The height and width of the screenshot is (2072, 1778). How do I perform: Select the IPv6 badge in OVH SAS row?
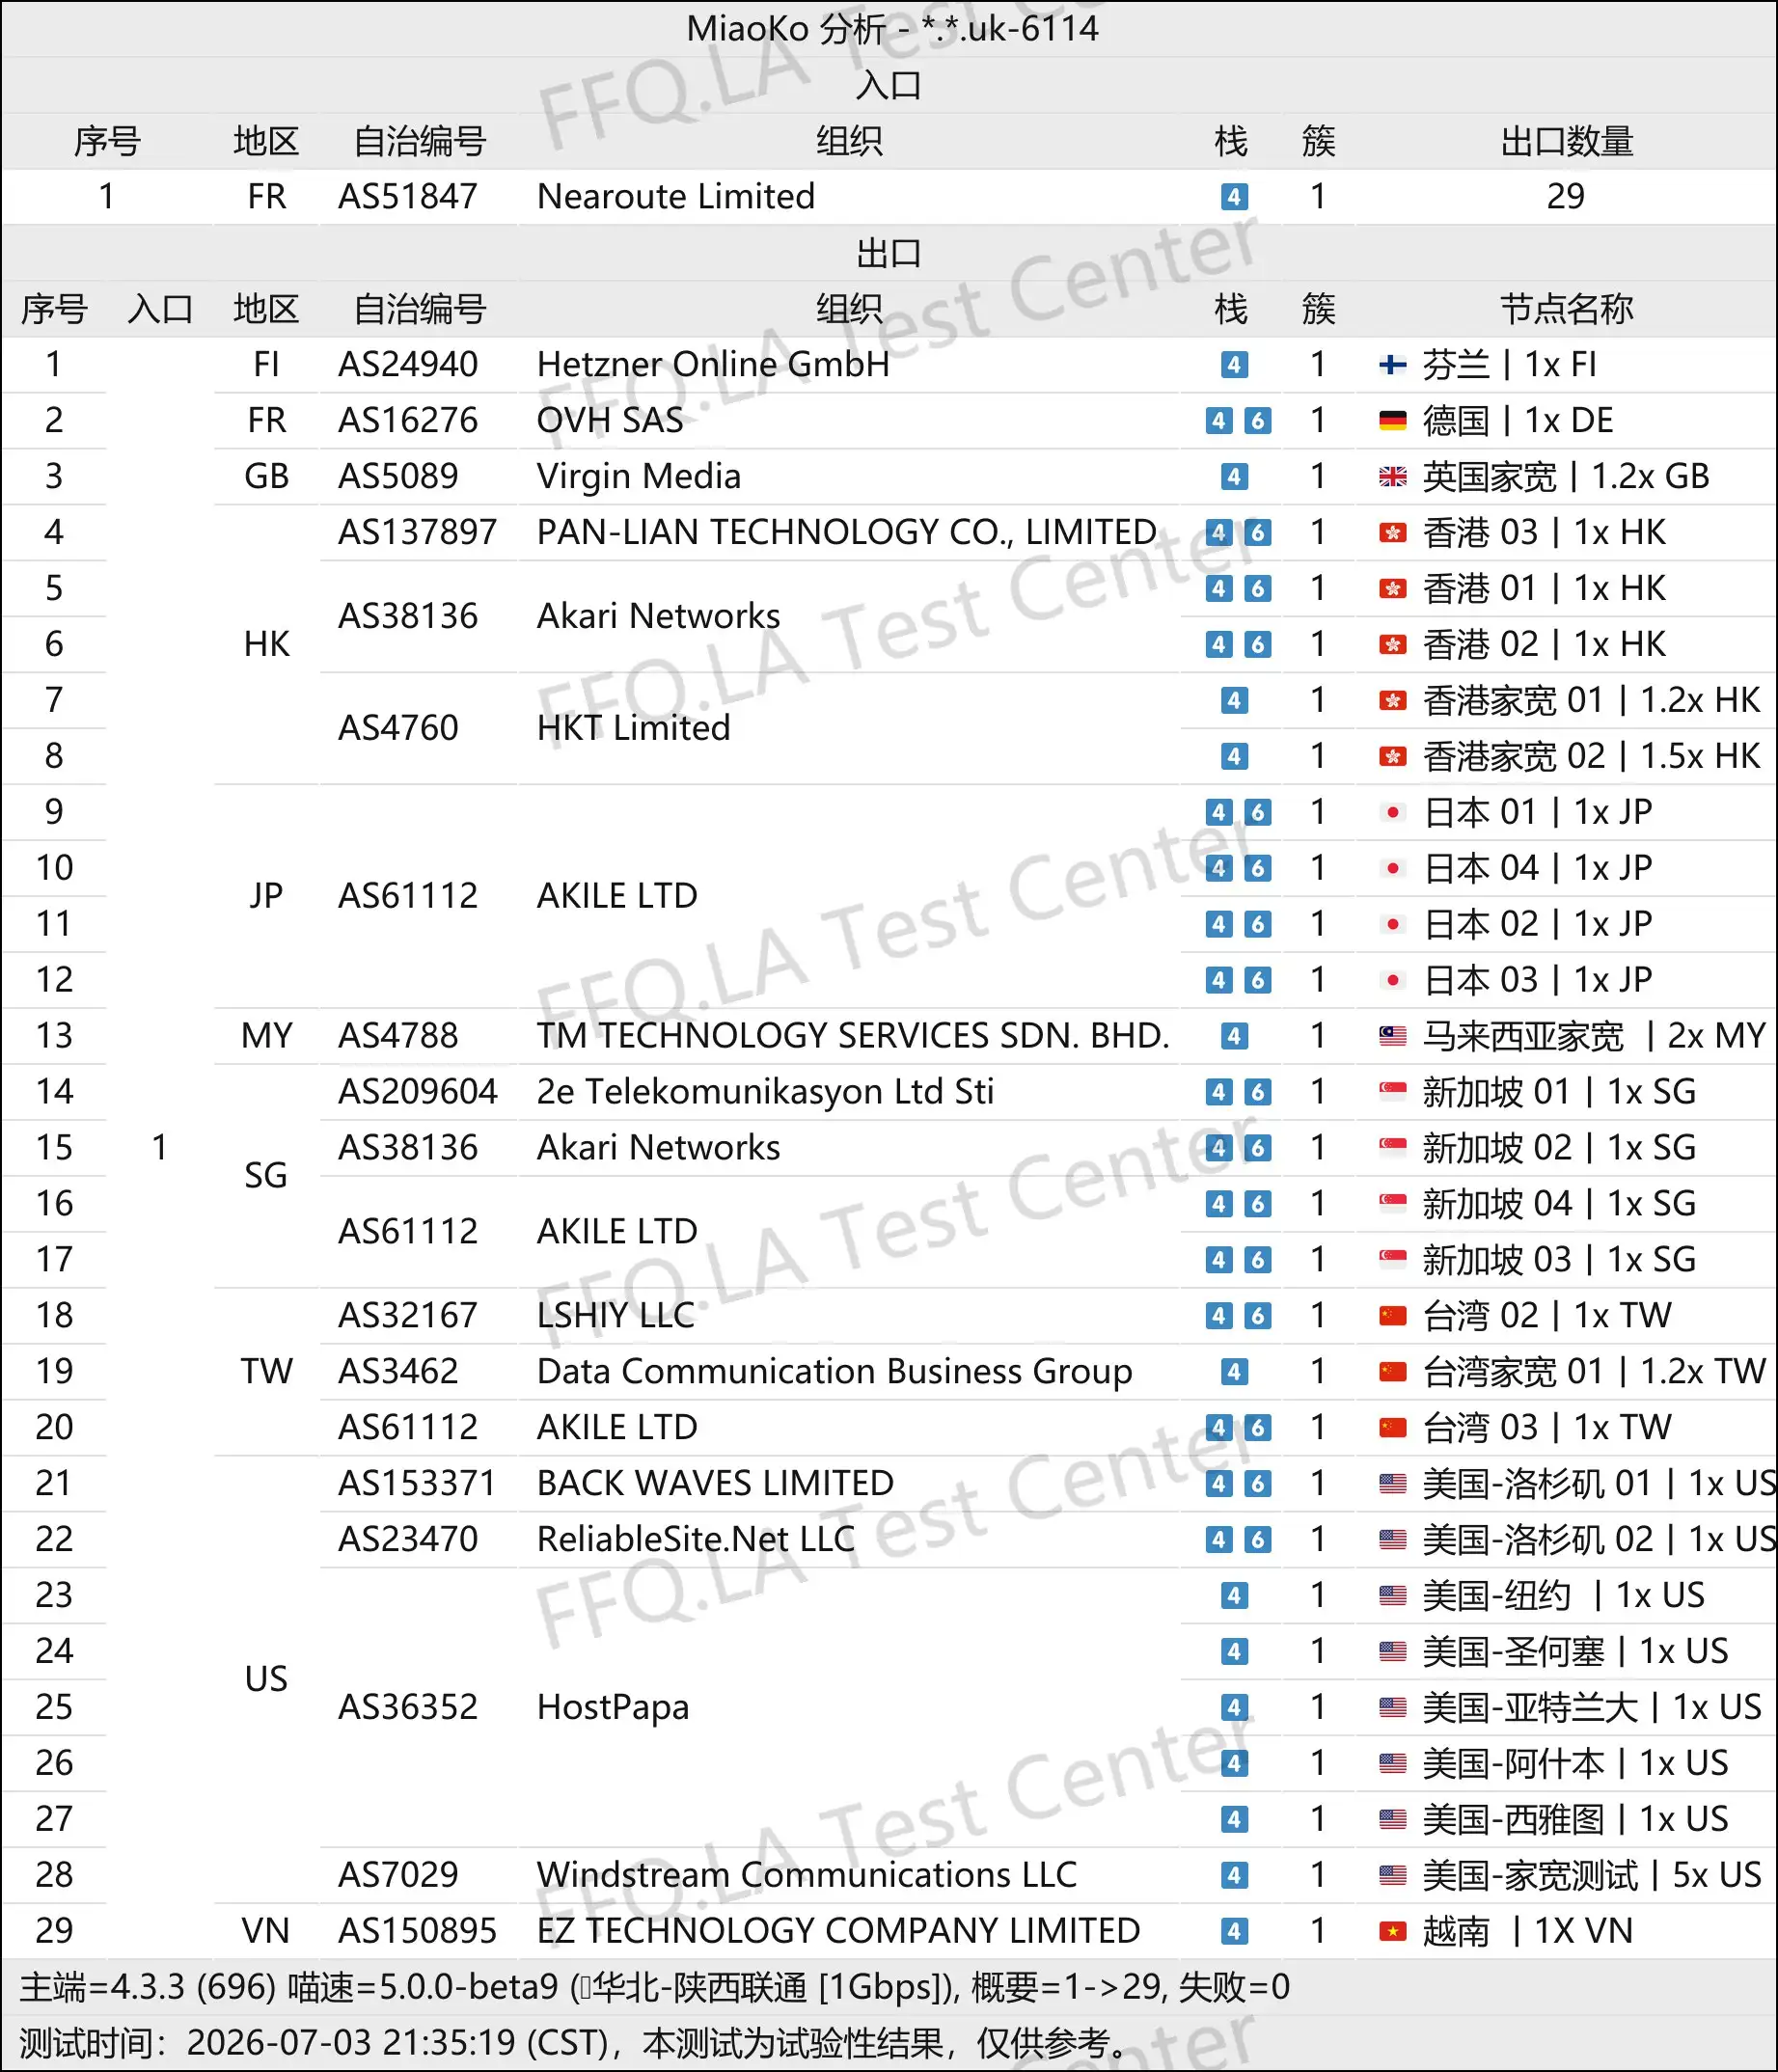click(x=1257, y=421)
